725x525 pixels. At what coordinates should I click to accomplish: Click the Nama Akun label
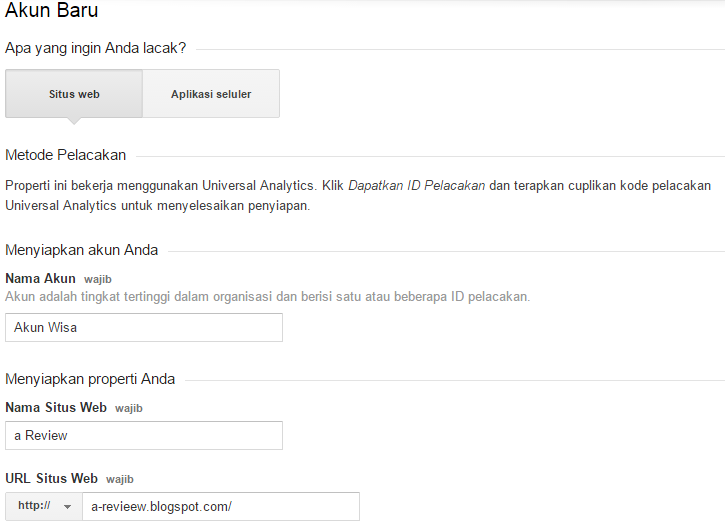40,278
